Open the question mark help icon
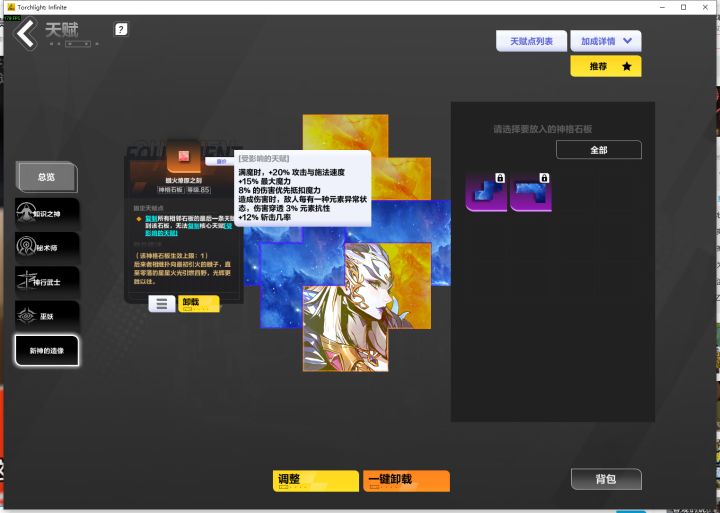 point(121,29)
